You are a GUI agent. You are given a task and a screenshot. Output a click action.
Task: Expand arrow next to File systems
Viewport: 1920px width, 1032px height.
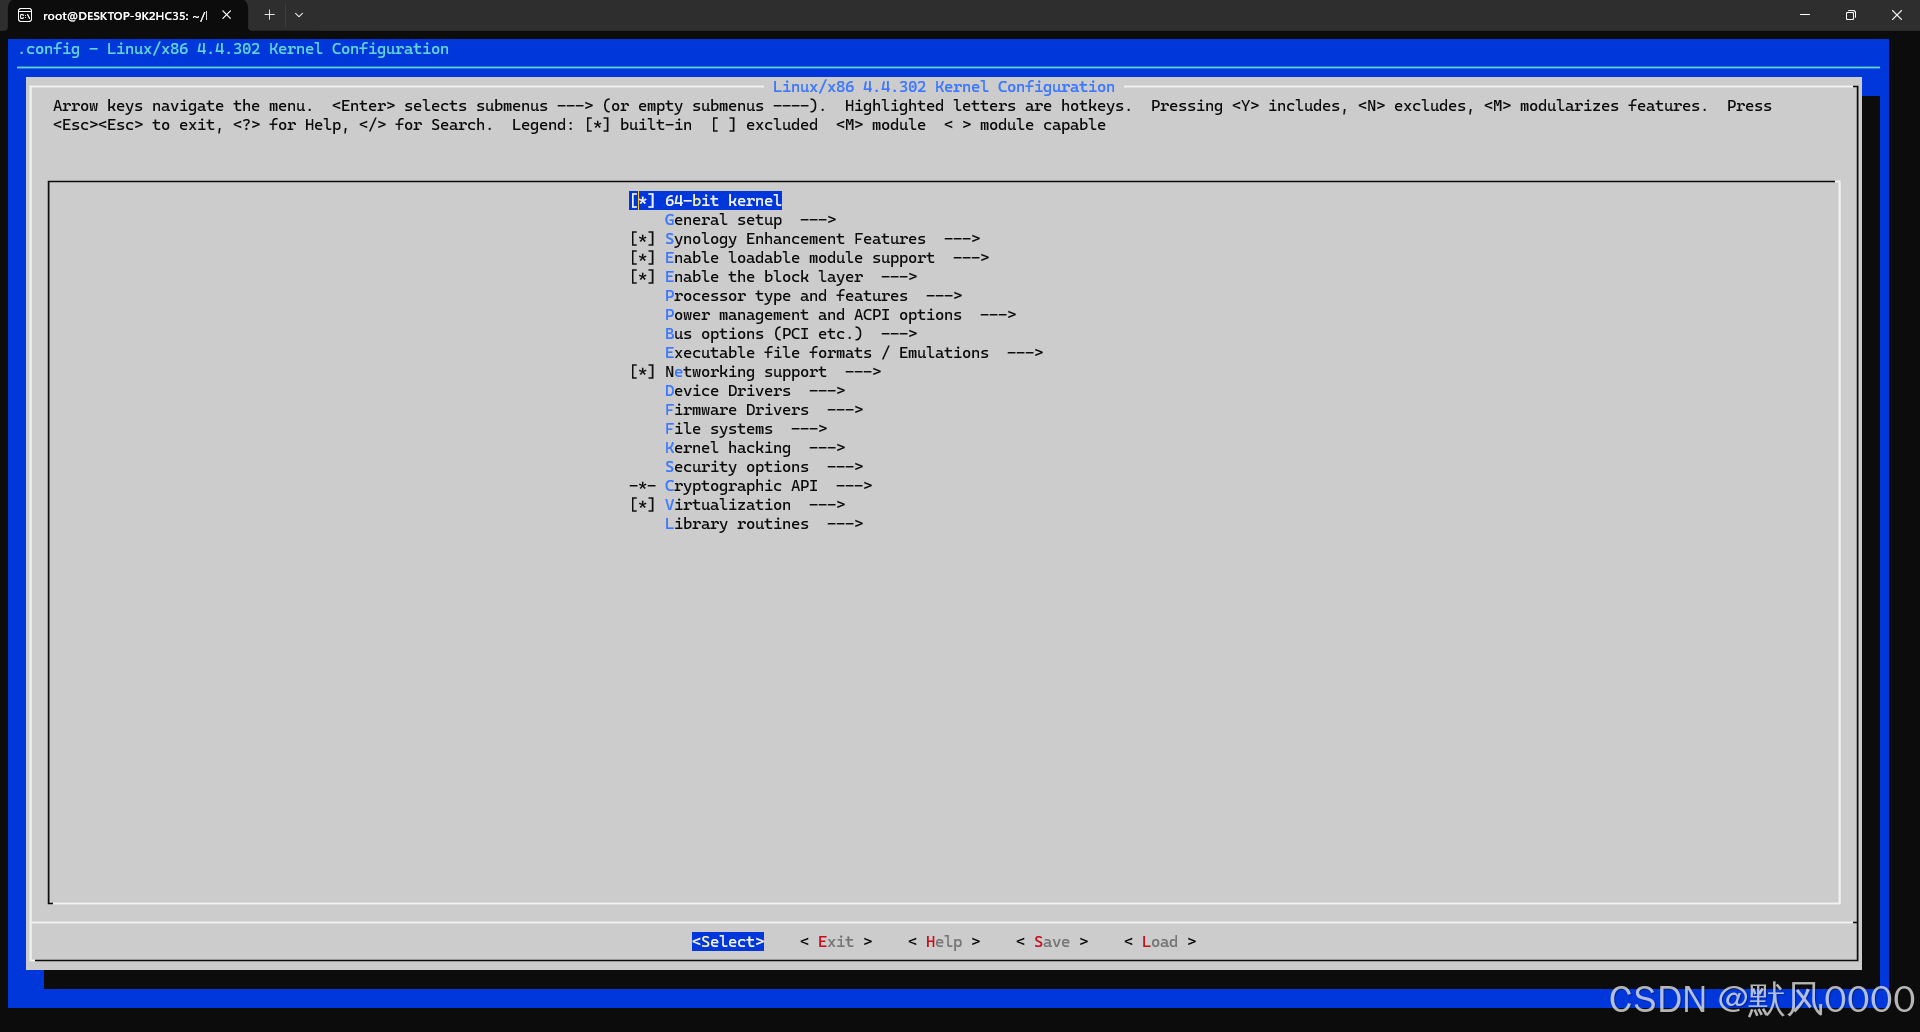[809, 429]
